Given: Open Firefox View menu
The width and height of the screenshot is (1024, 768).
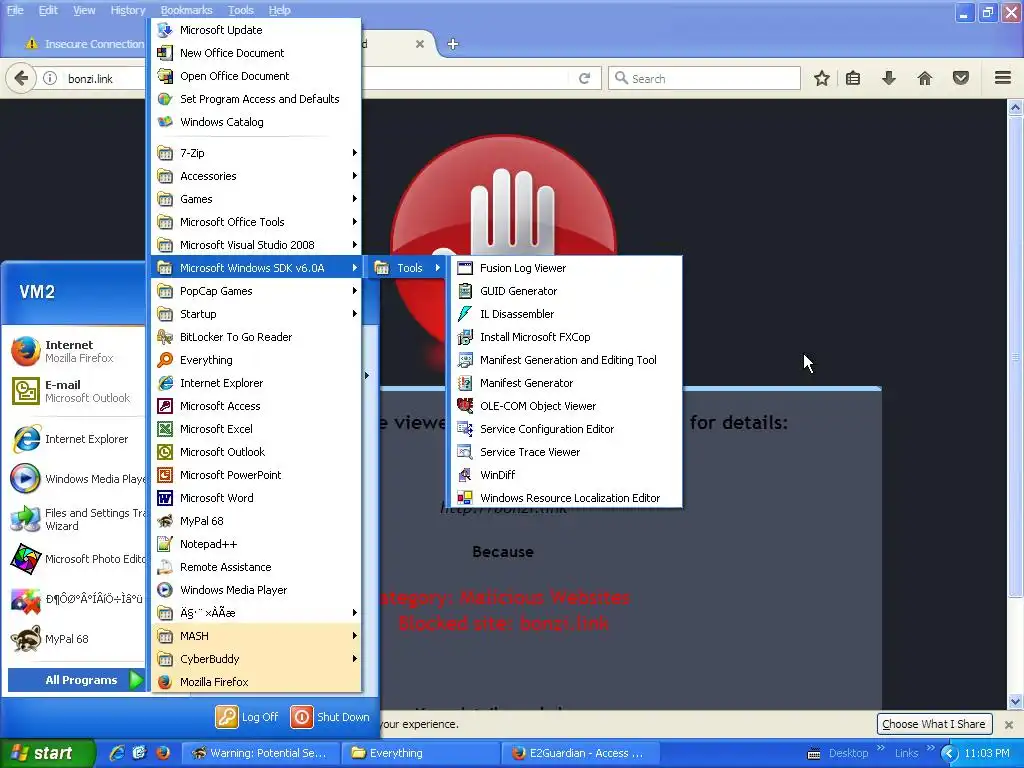Looking at the screenshot, I should click(84, 10).
